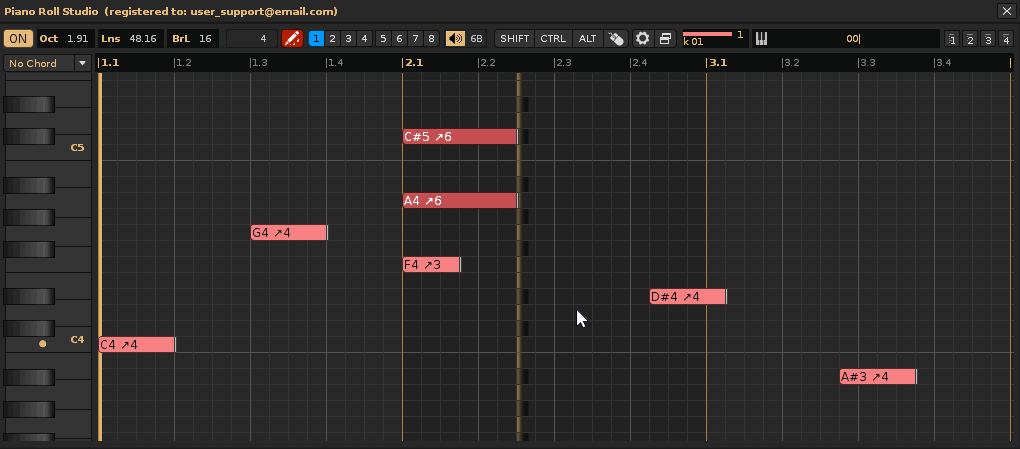Click the 6B button next to speaker

[x=477, y=39]
